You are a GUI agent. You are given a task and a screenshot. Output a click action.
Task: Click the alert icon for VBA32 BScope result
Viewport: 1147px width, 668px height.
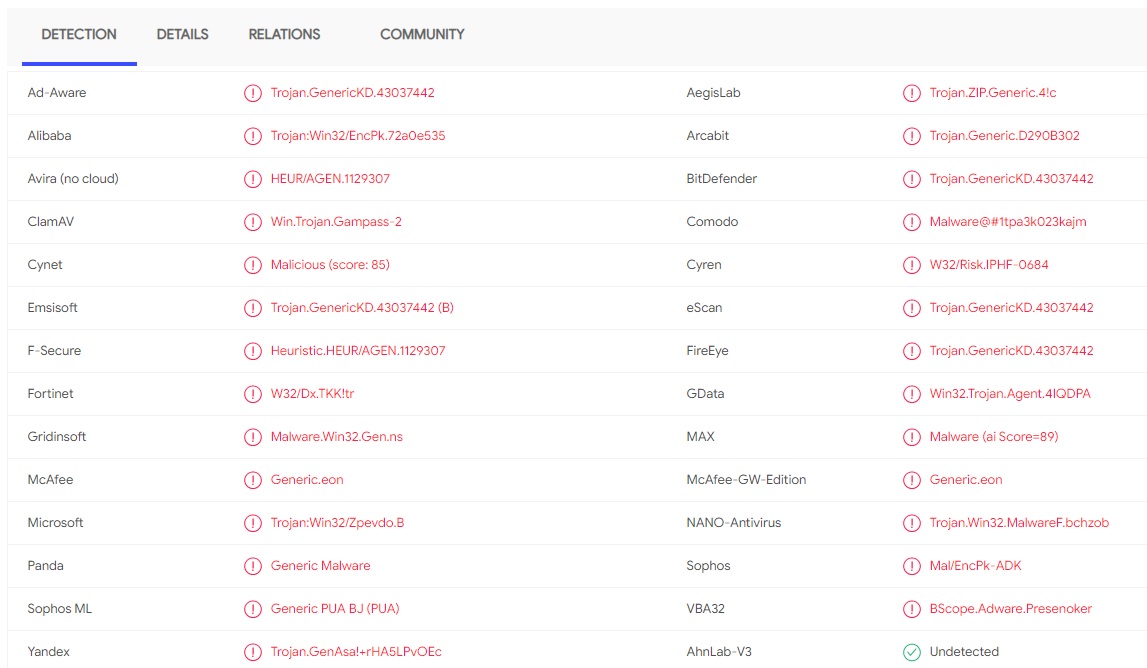coord(911,609)
